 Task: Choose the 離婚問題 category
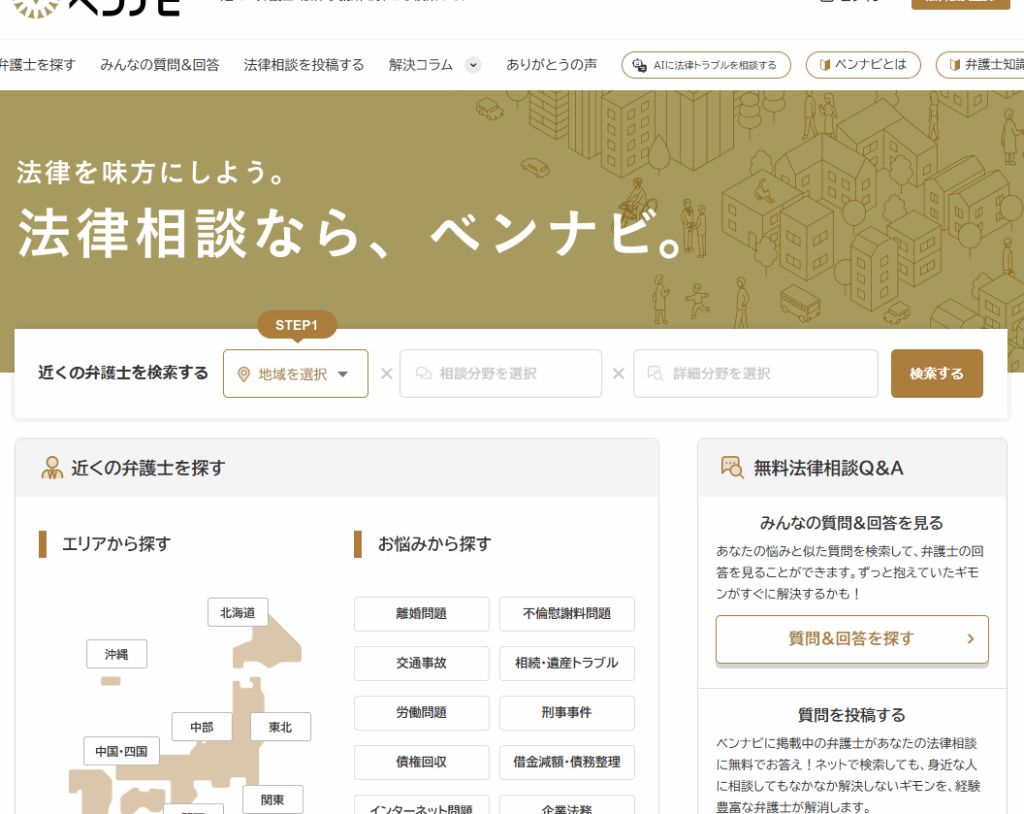(x=421, y=614)
